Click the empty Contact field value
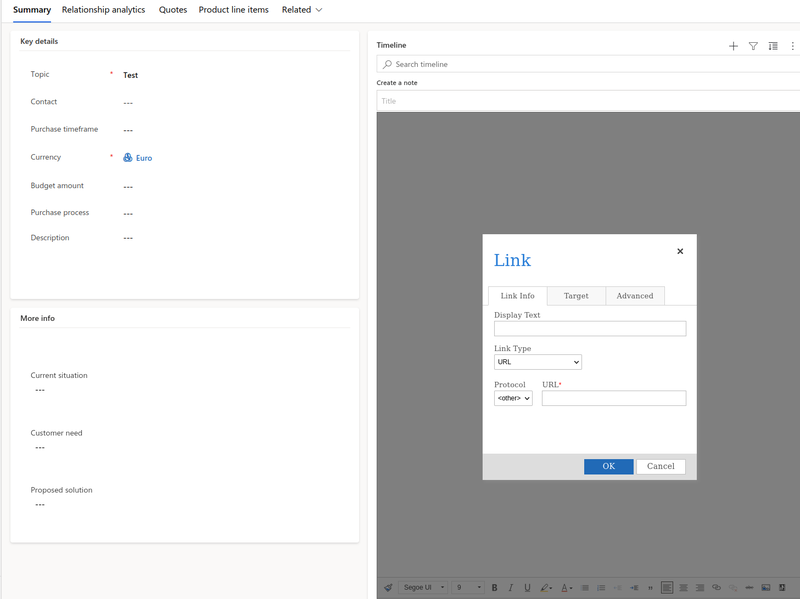The height and width of the screenshot is (599, 800). click(128, 103)
